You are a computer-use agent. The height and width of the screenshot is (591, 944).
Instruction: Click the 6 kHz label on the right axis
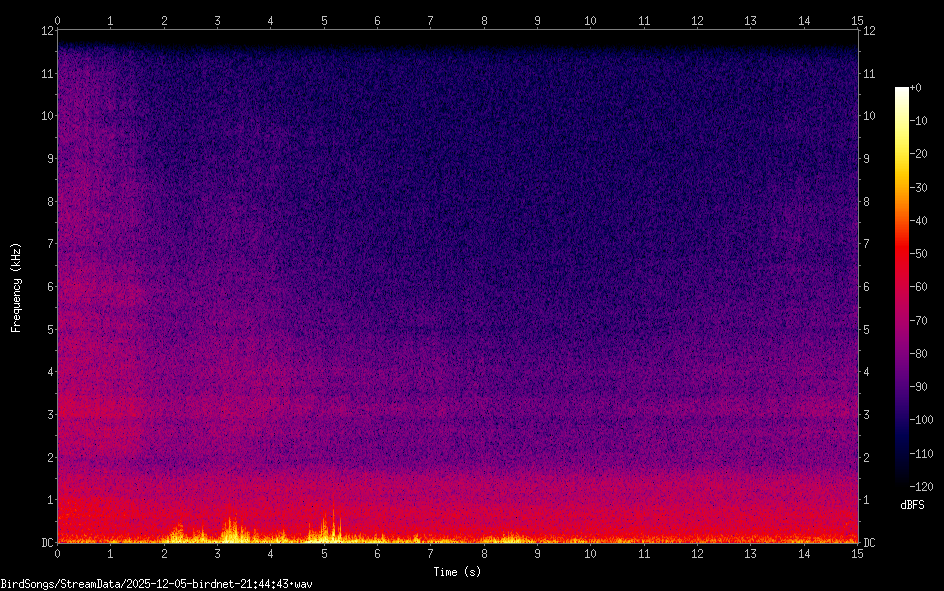coord(868,287)
